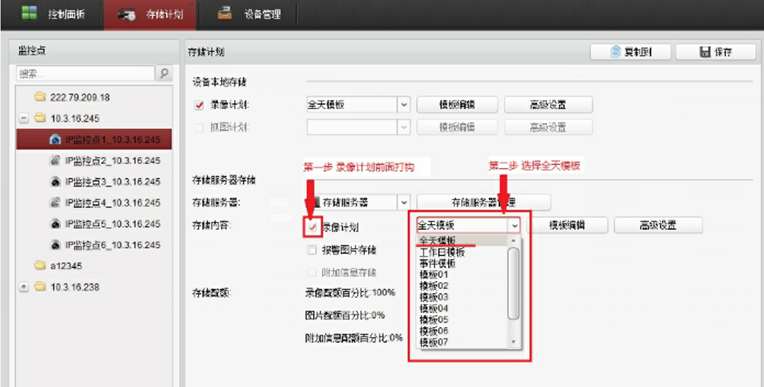This screenshot has width=764, height=387.
Task: Toggle the 抓图计划 checkbox
Action: pos(199,128)
